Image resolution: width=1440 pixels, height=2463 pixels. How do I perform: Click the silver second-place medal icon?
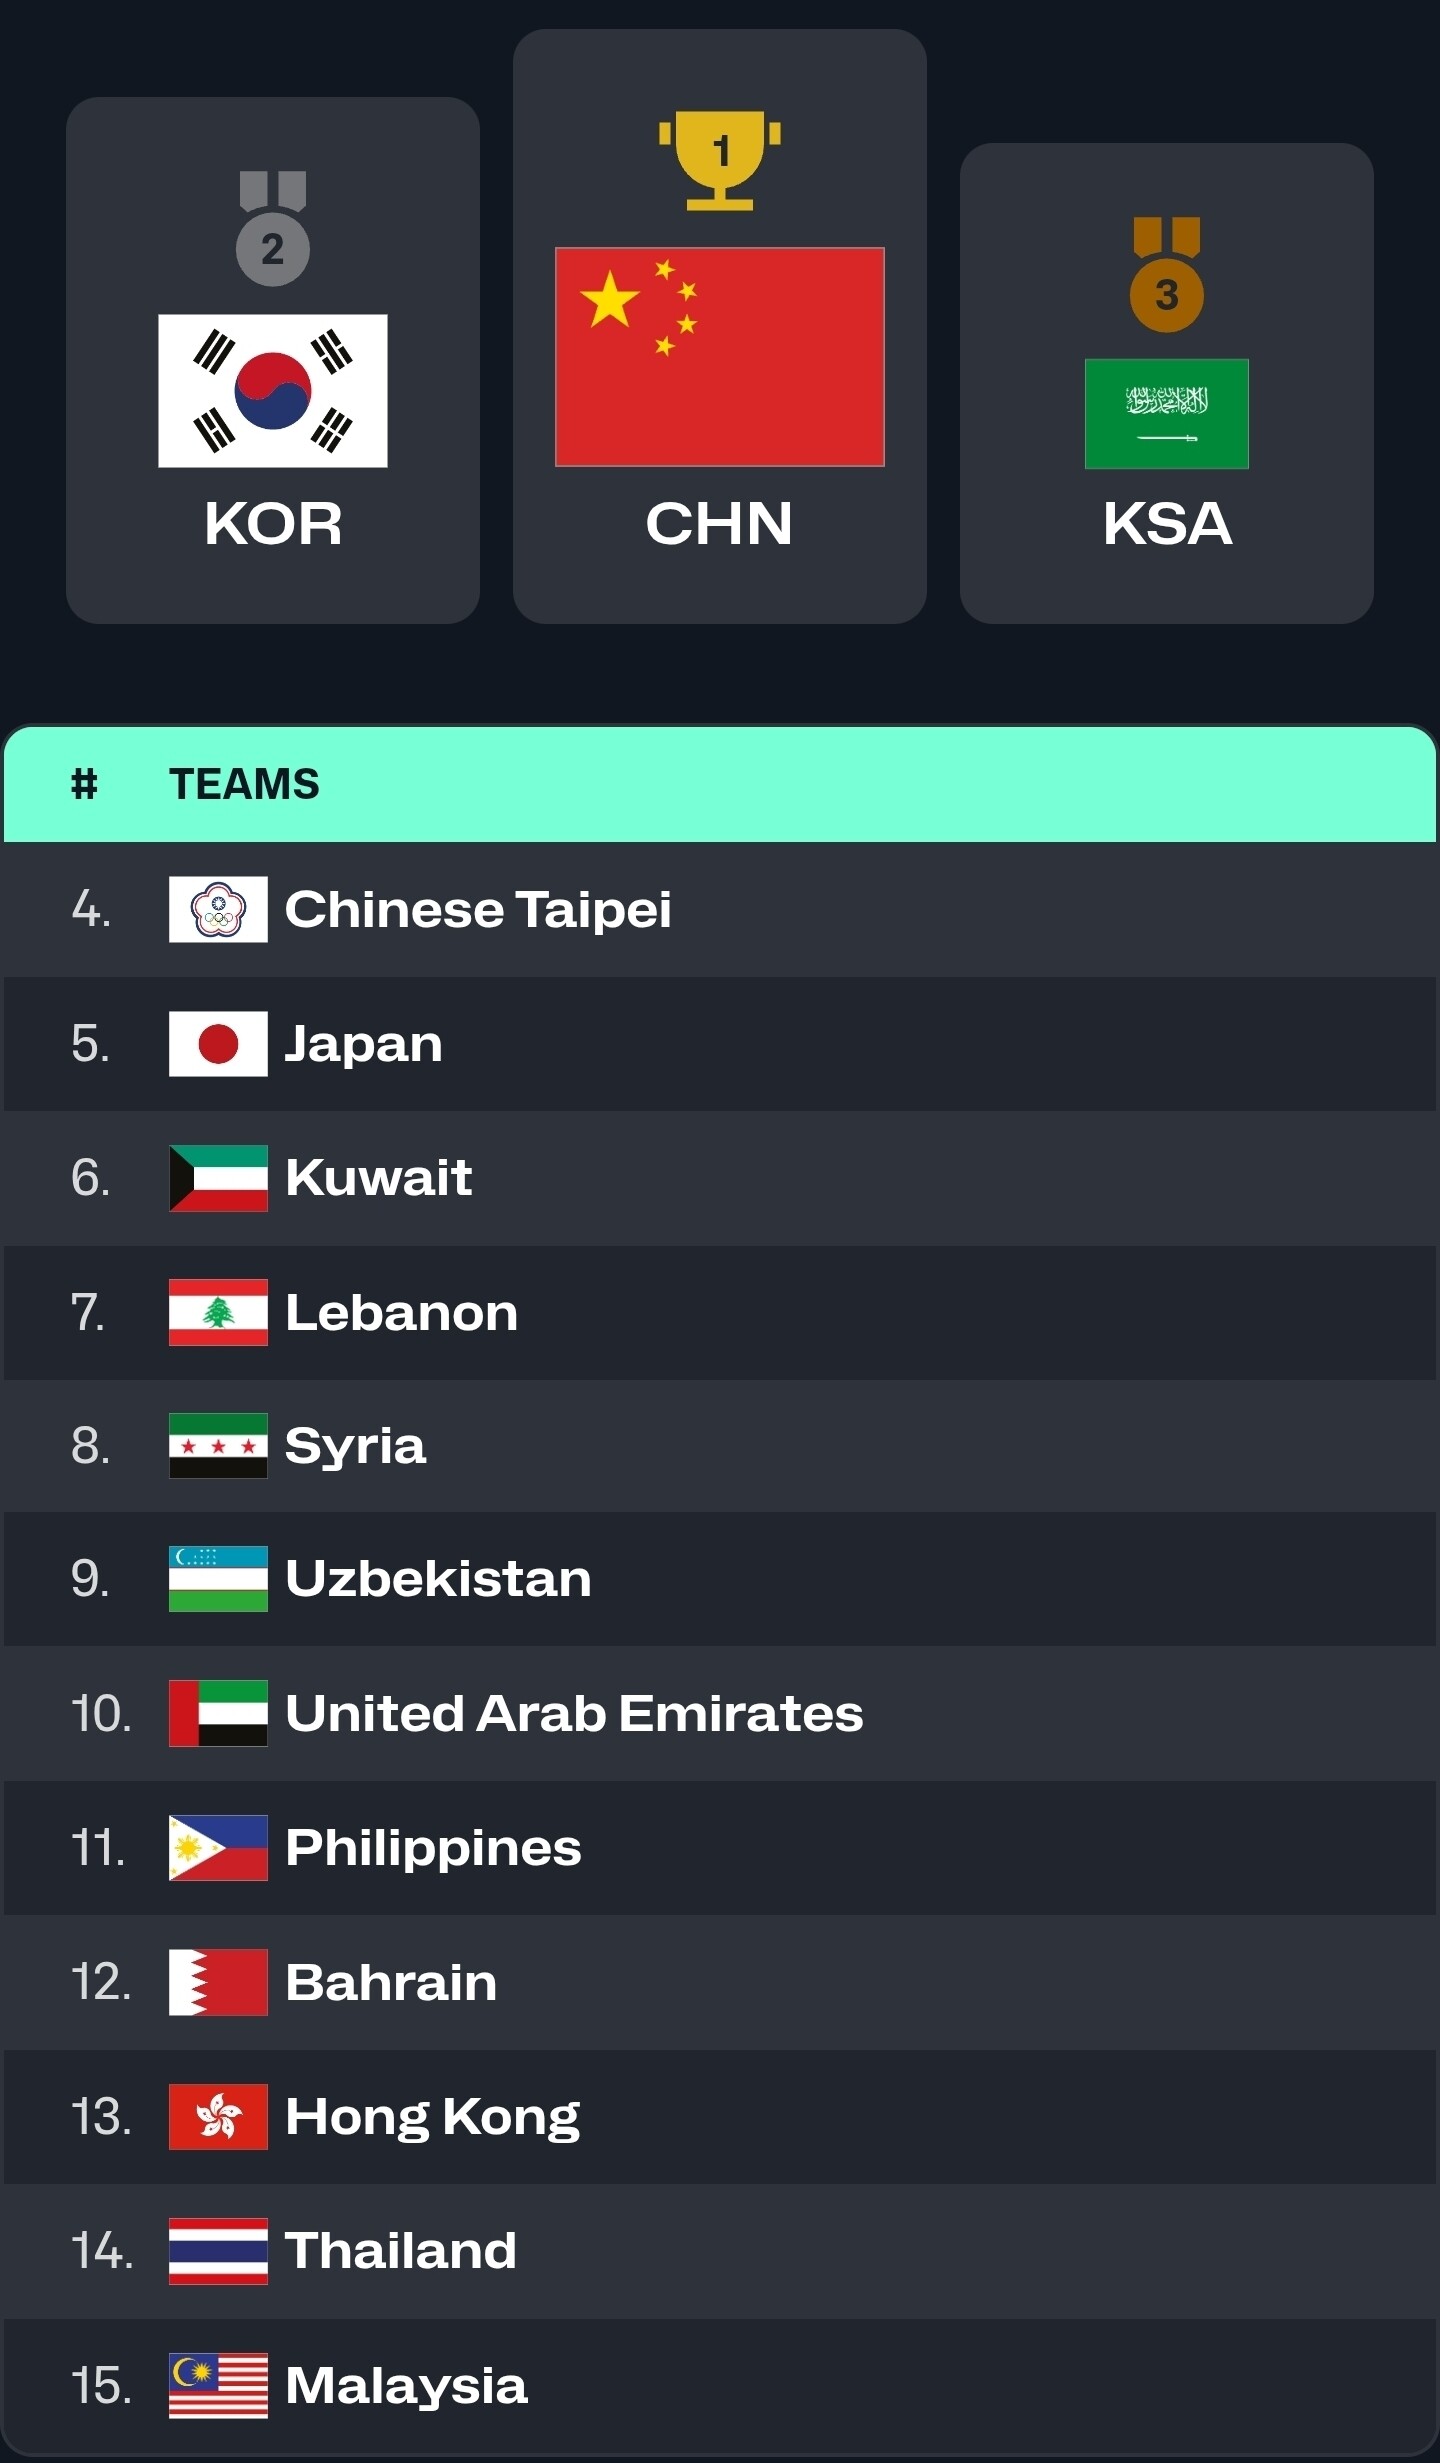[x=273, y=228]
